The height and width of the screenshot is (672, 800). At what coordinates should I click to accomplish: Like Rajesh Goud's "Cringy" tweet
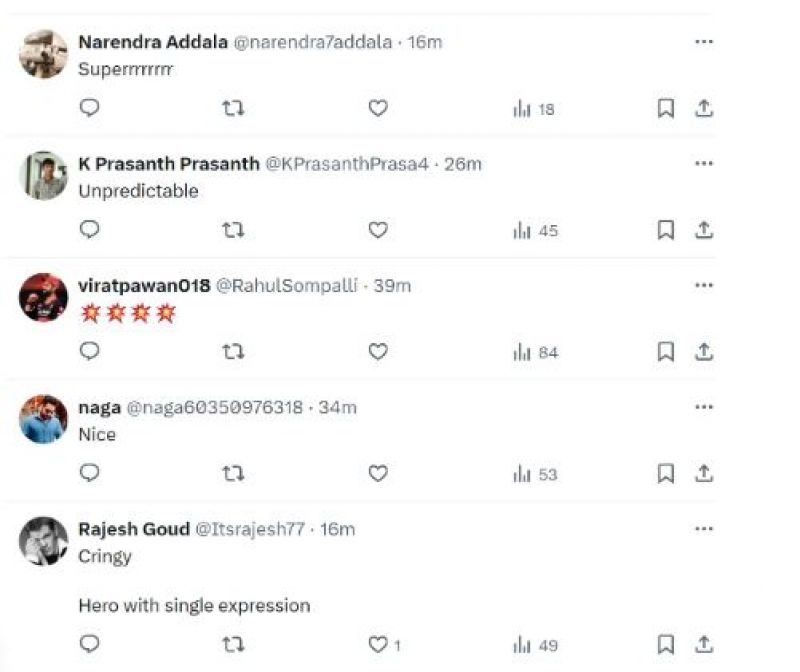[x=378, y=645]
